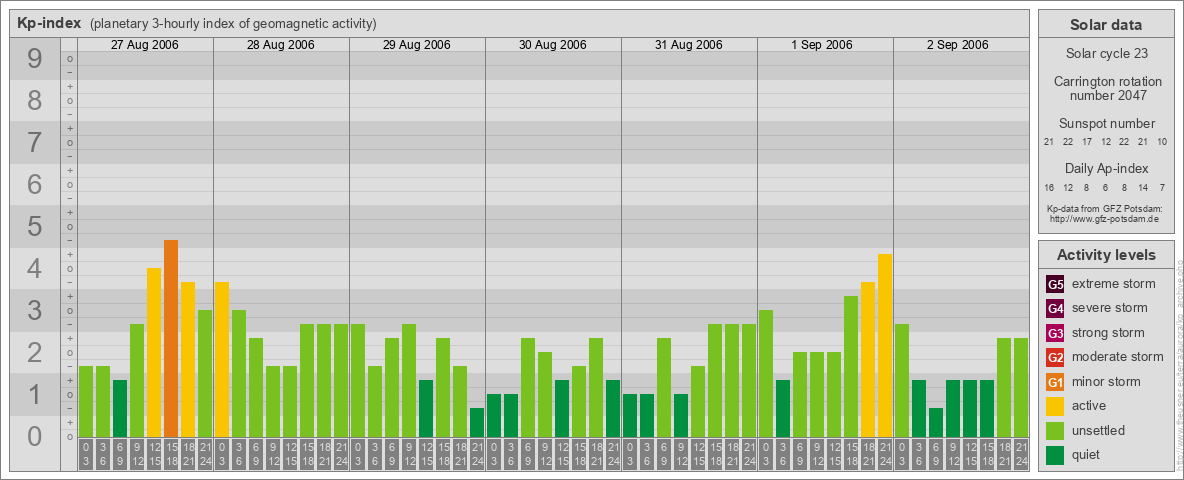Click the orange bar on 27 Aug 15-18

click(x=171, y=338)
